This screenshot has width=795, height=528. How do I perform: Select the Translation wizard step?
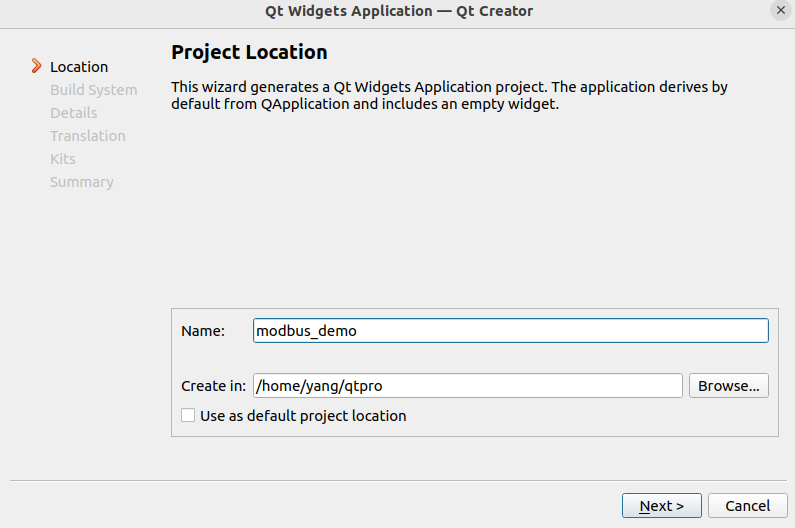(x=88, y=136)
